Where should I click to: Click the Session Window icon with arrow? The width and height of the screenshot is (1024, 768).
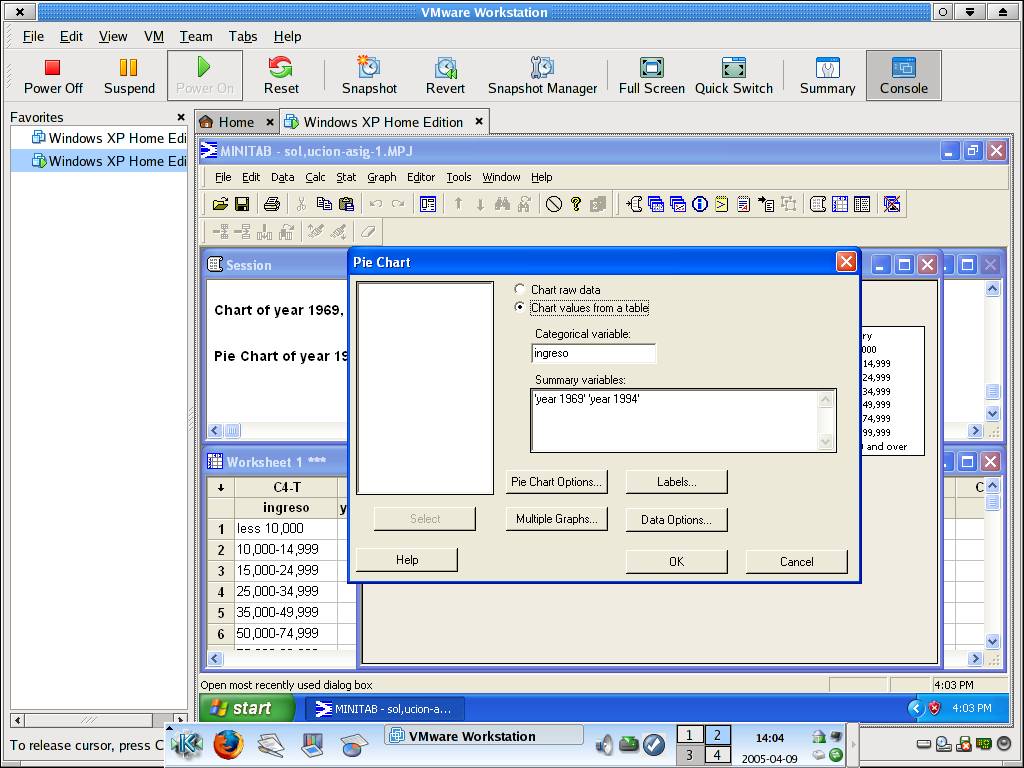(634, 204)
